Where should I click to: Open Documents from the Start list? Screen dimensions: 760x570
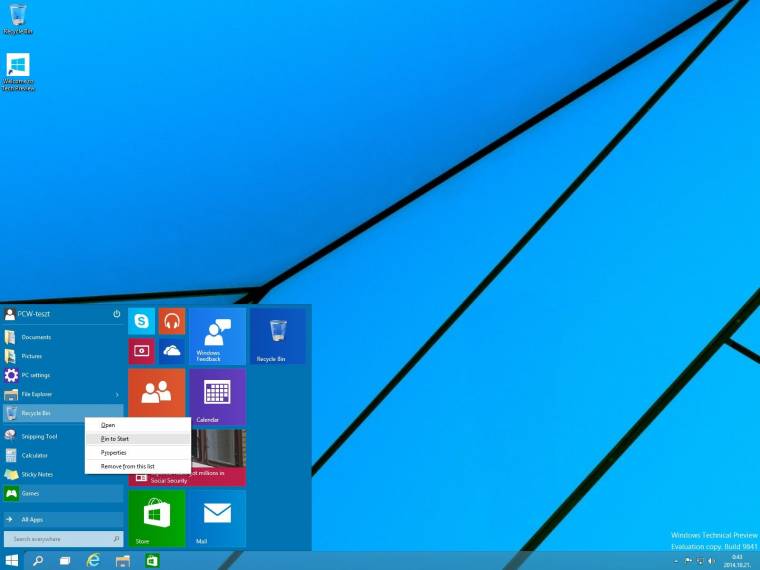(63, 337)
